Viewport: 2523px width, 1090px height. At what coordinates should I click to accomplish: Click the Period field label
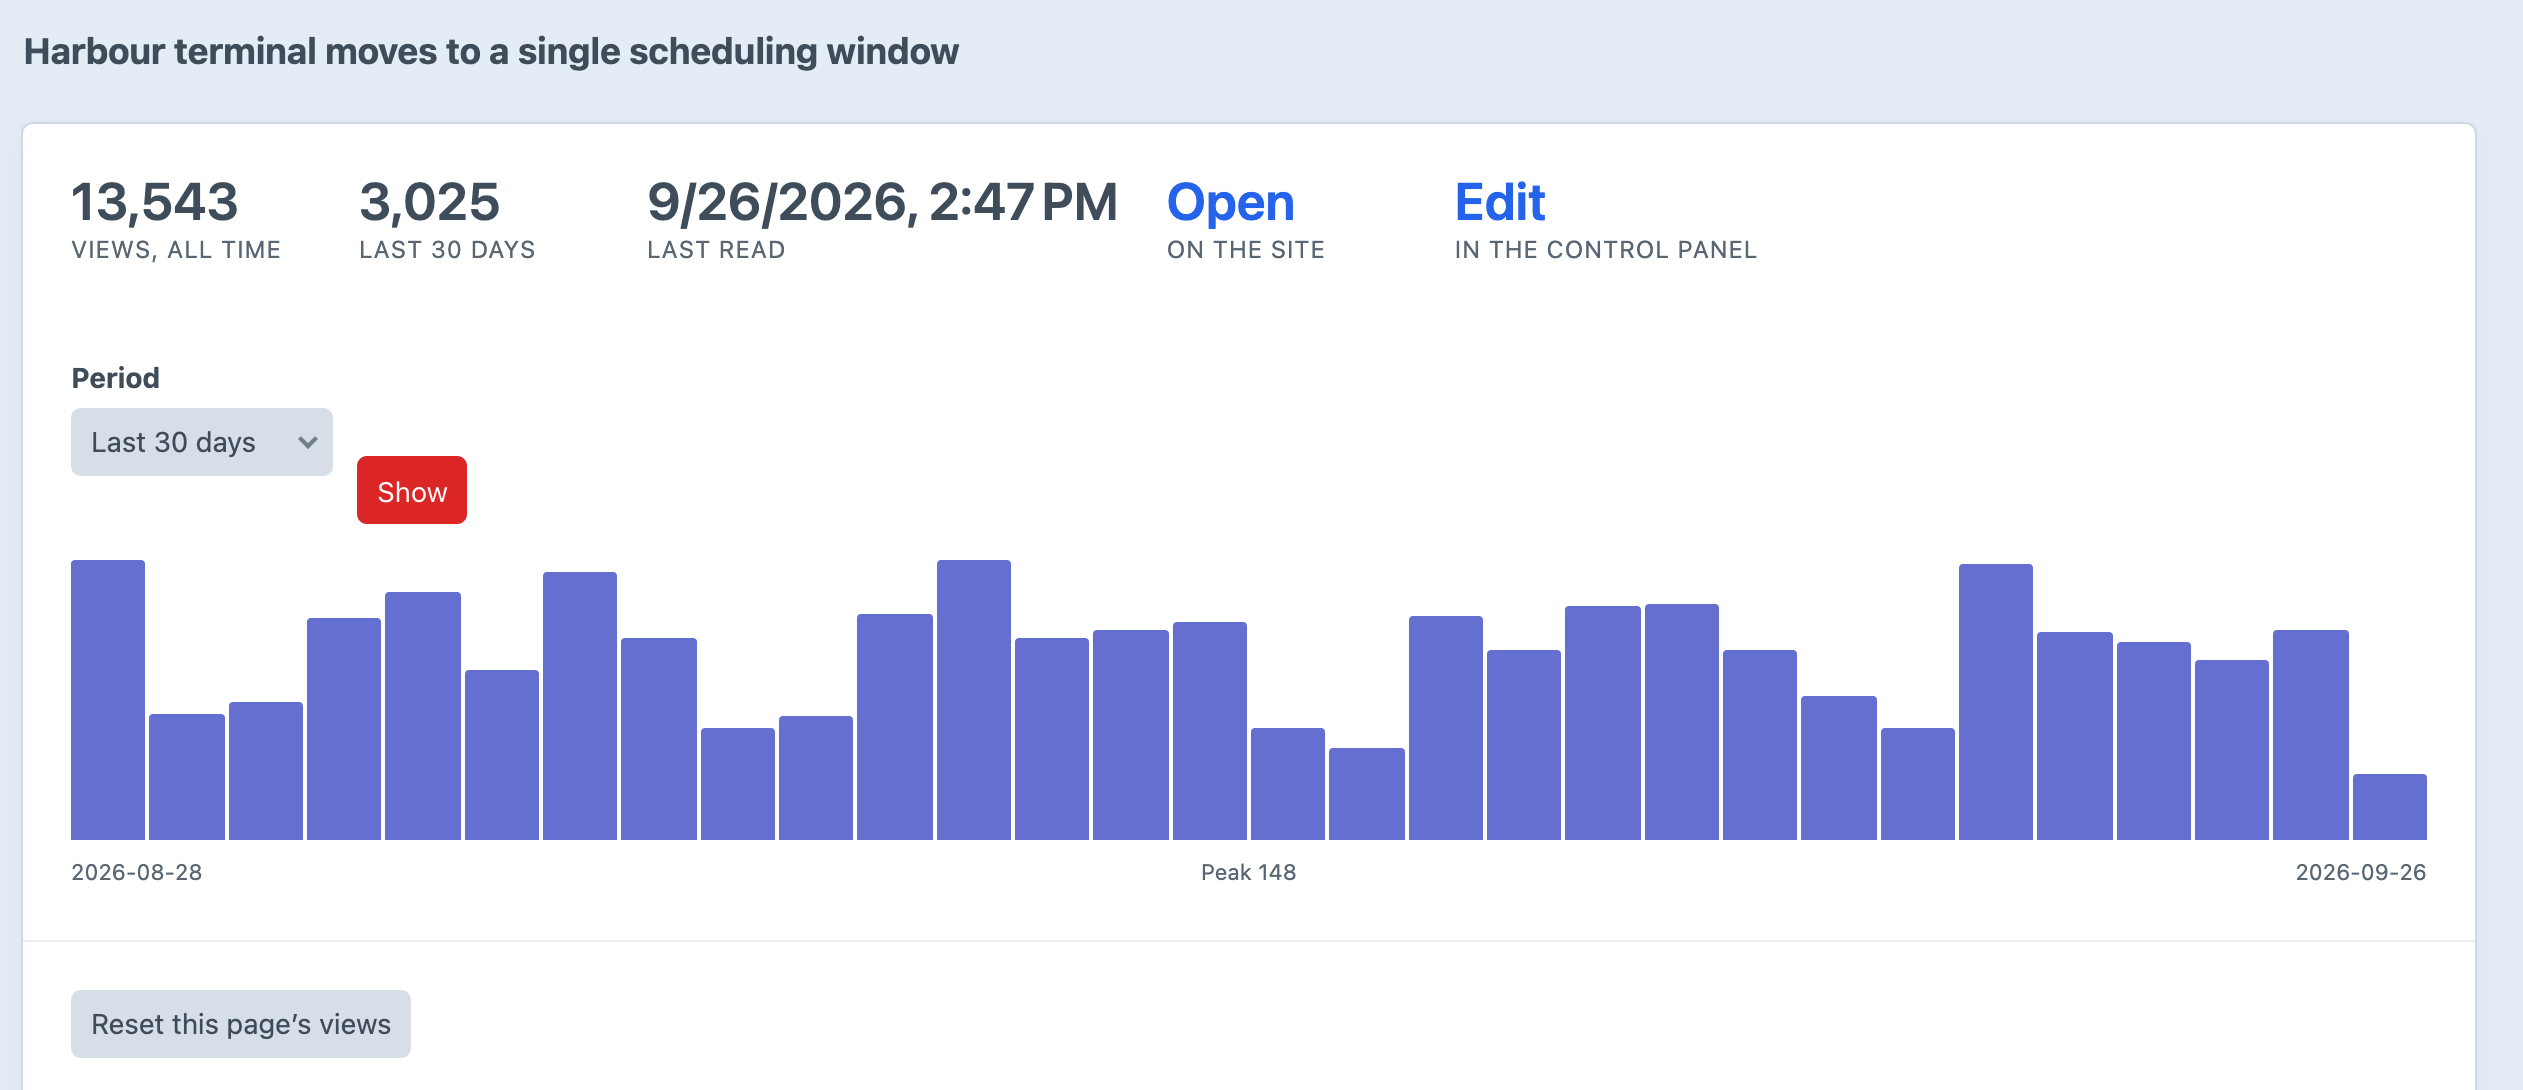coord(115,378)
